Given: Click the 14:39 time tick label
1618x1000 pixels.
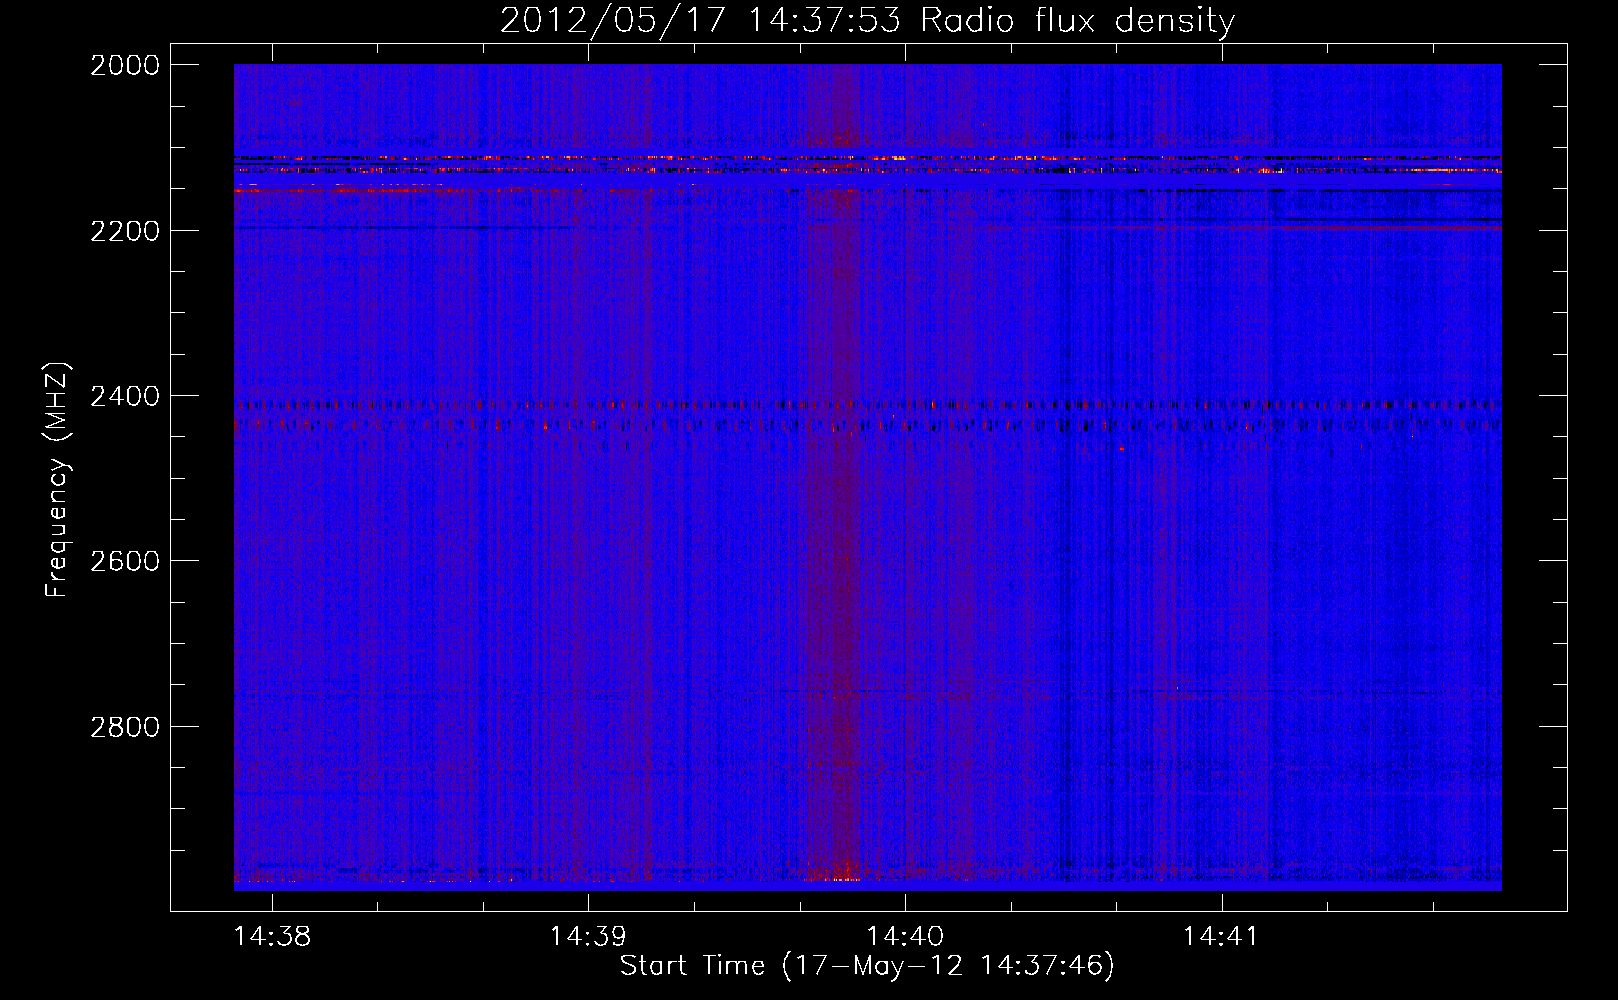Looking at the screenshot, I should (588, 936).
